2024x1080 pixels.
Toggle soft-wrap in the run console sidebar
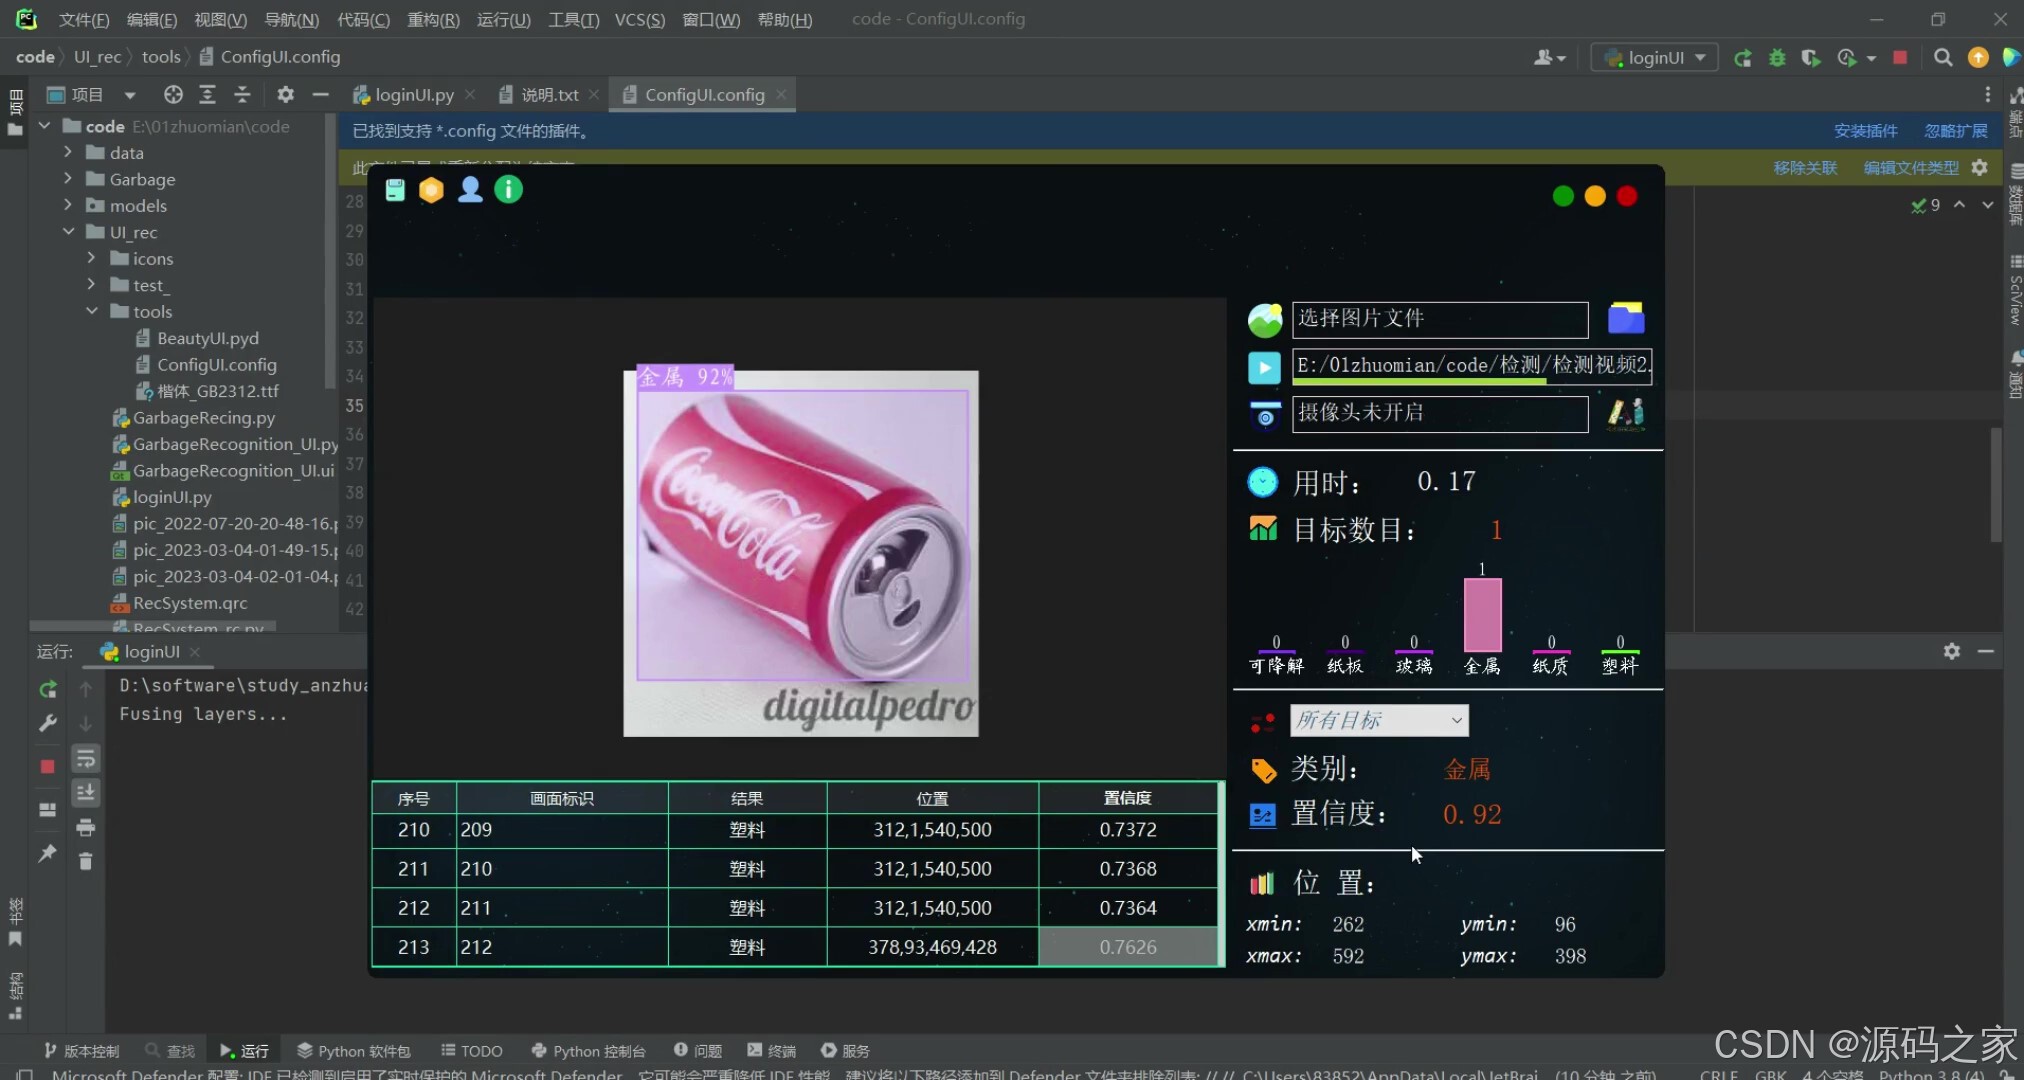coord(86,759)
